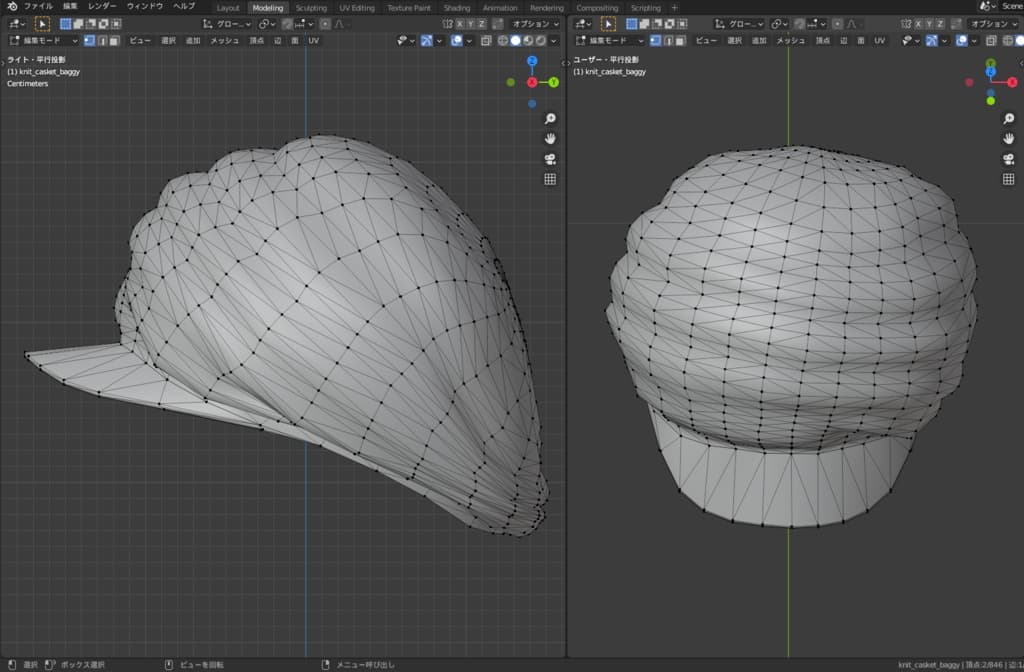Open the ファイル menu
The height and width of the screenshot is (672, 1024).
38,7
